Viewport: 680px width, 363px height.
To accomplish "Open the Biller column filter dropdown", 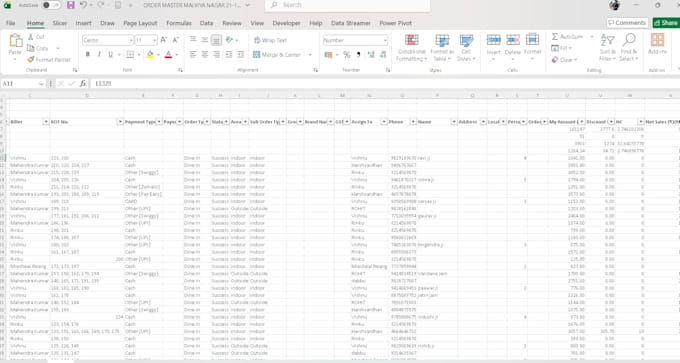I will (45, 122).
